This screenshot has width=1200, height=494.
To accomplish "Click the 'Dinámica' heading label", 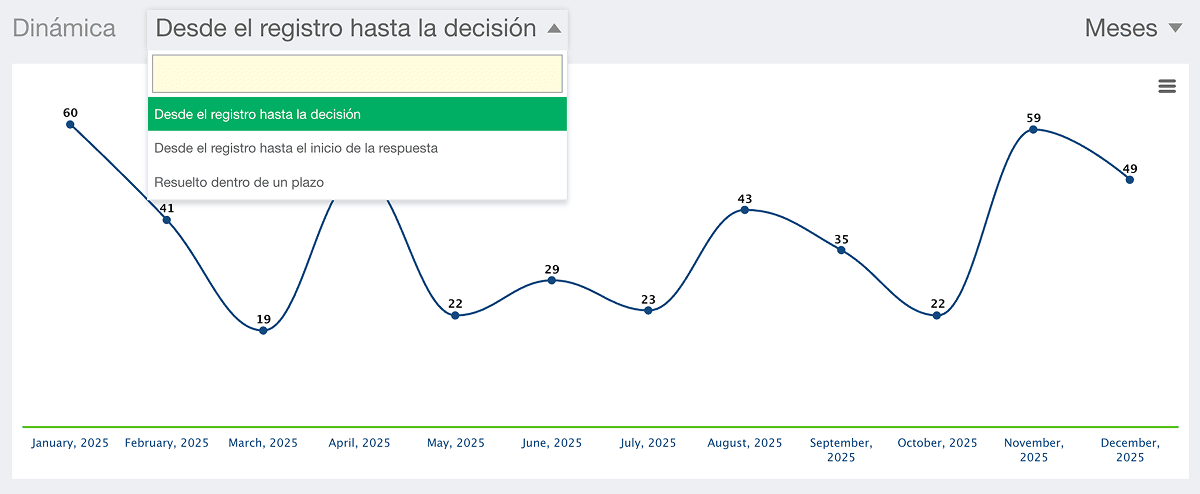I will tap(64, 29).
